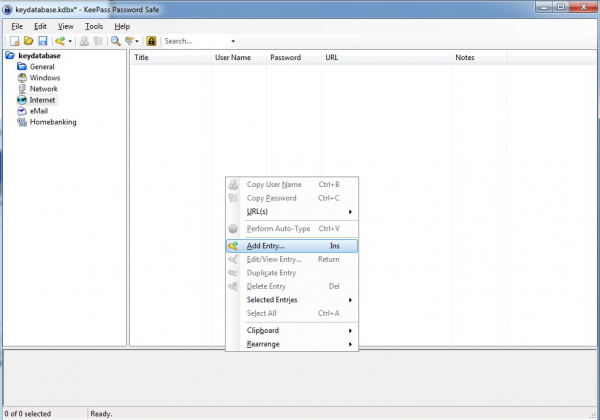The height and width of the screenshot is (420, 600).
Task: Click the Perform Auto-Type circle icon
Action: pos(233,229)
